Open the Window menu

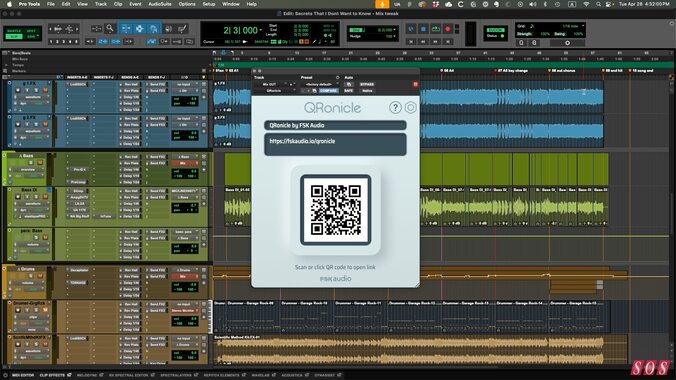pyautogui.click(x=231, y=4)
